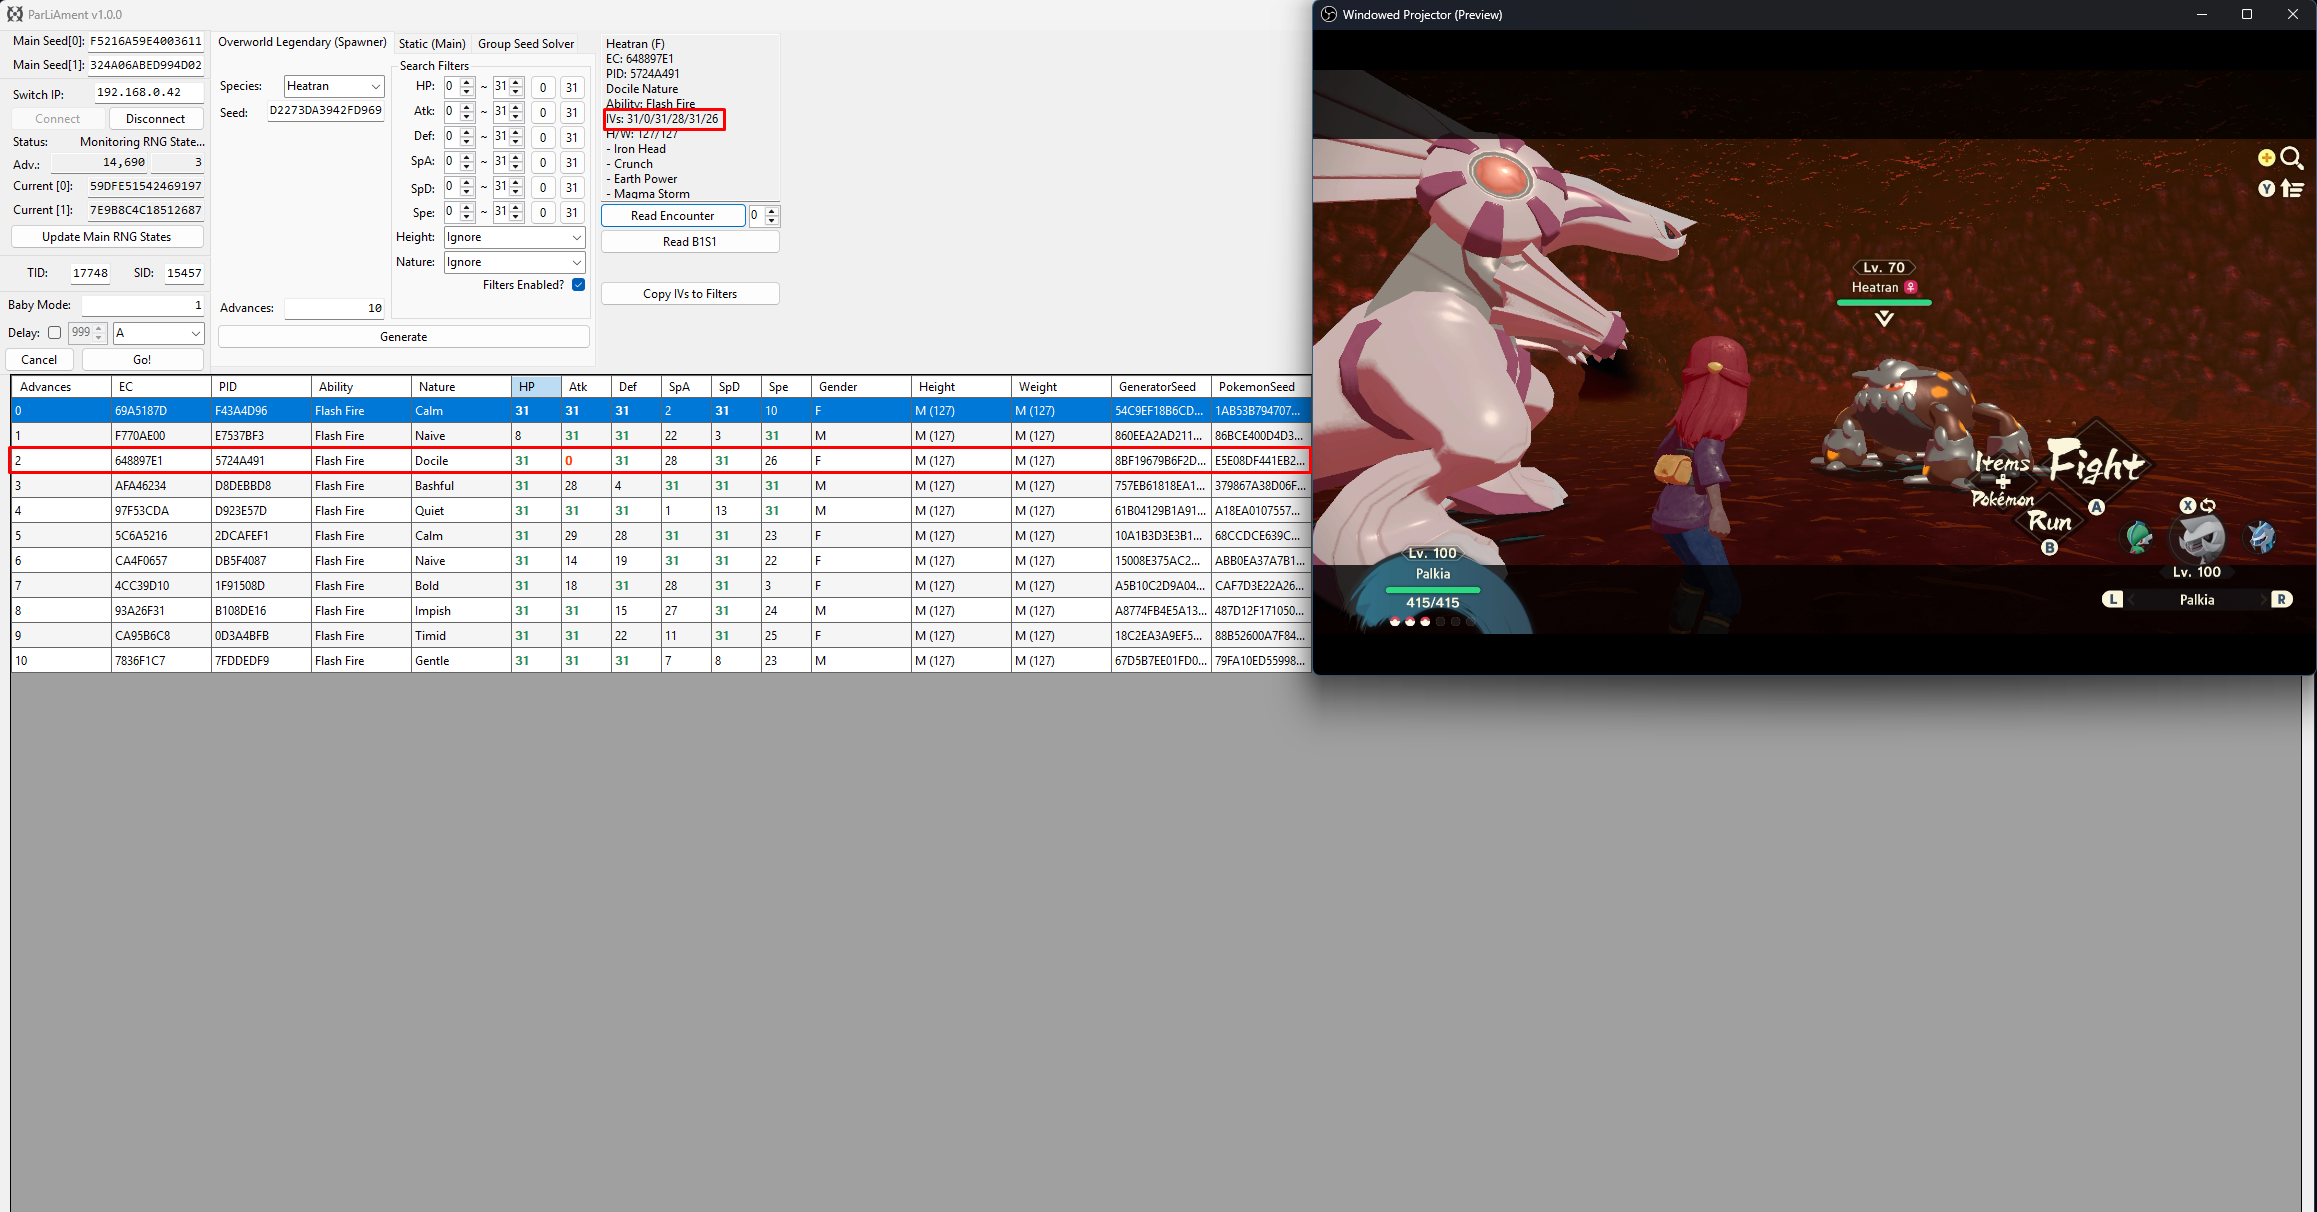
Task: Click the L shoulder button icon
Action: (x=2111, y=599)
